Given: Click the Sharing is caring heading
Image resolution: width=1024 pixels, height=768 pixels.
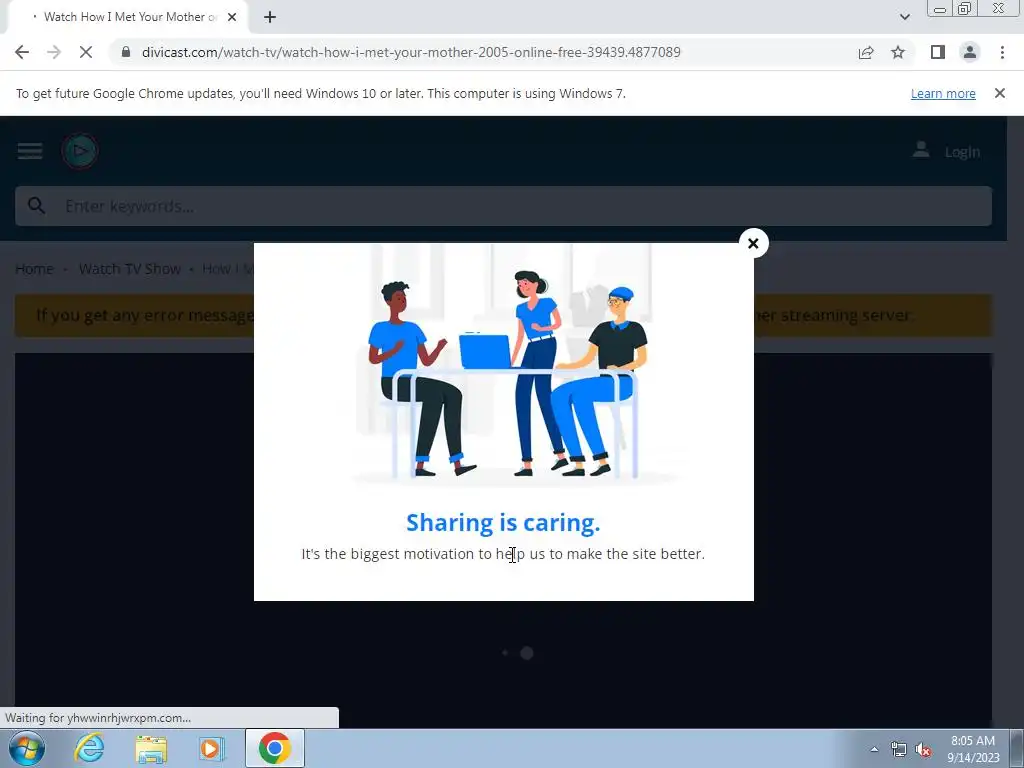Looking at the screenshot, I should (503, 522).
